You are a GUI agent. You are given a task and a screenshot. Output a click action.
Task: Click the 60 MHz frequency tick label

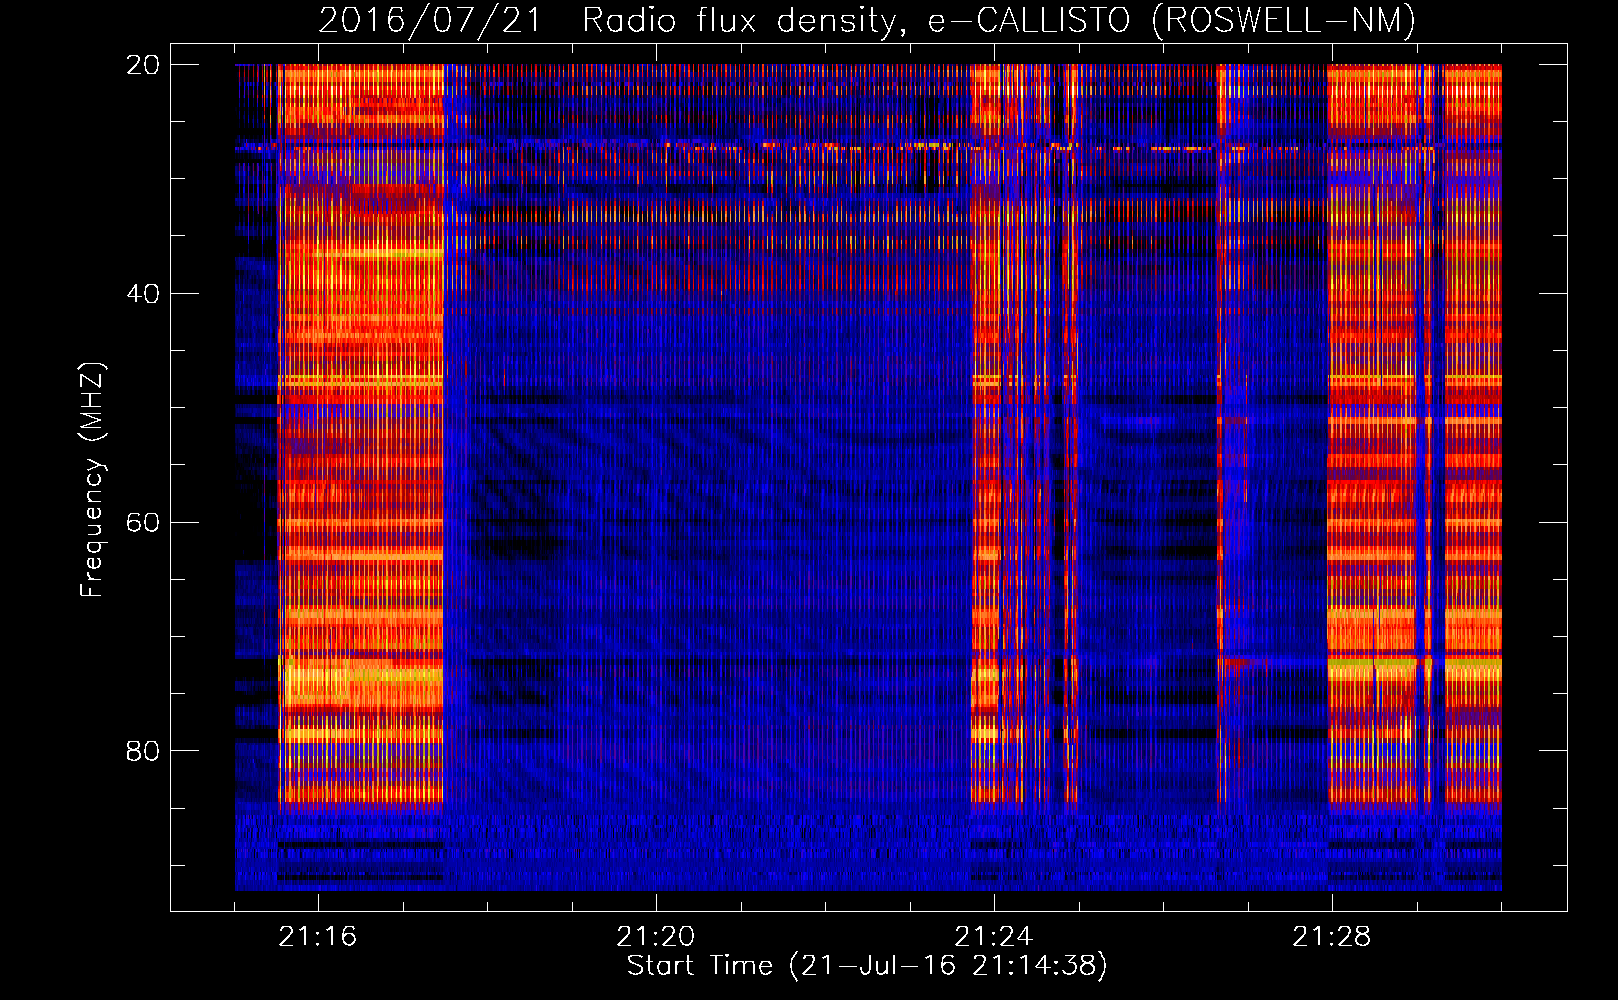point(143,523)
